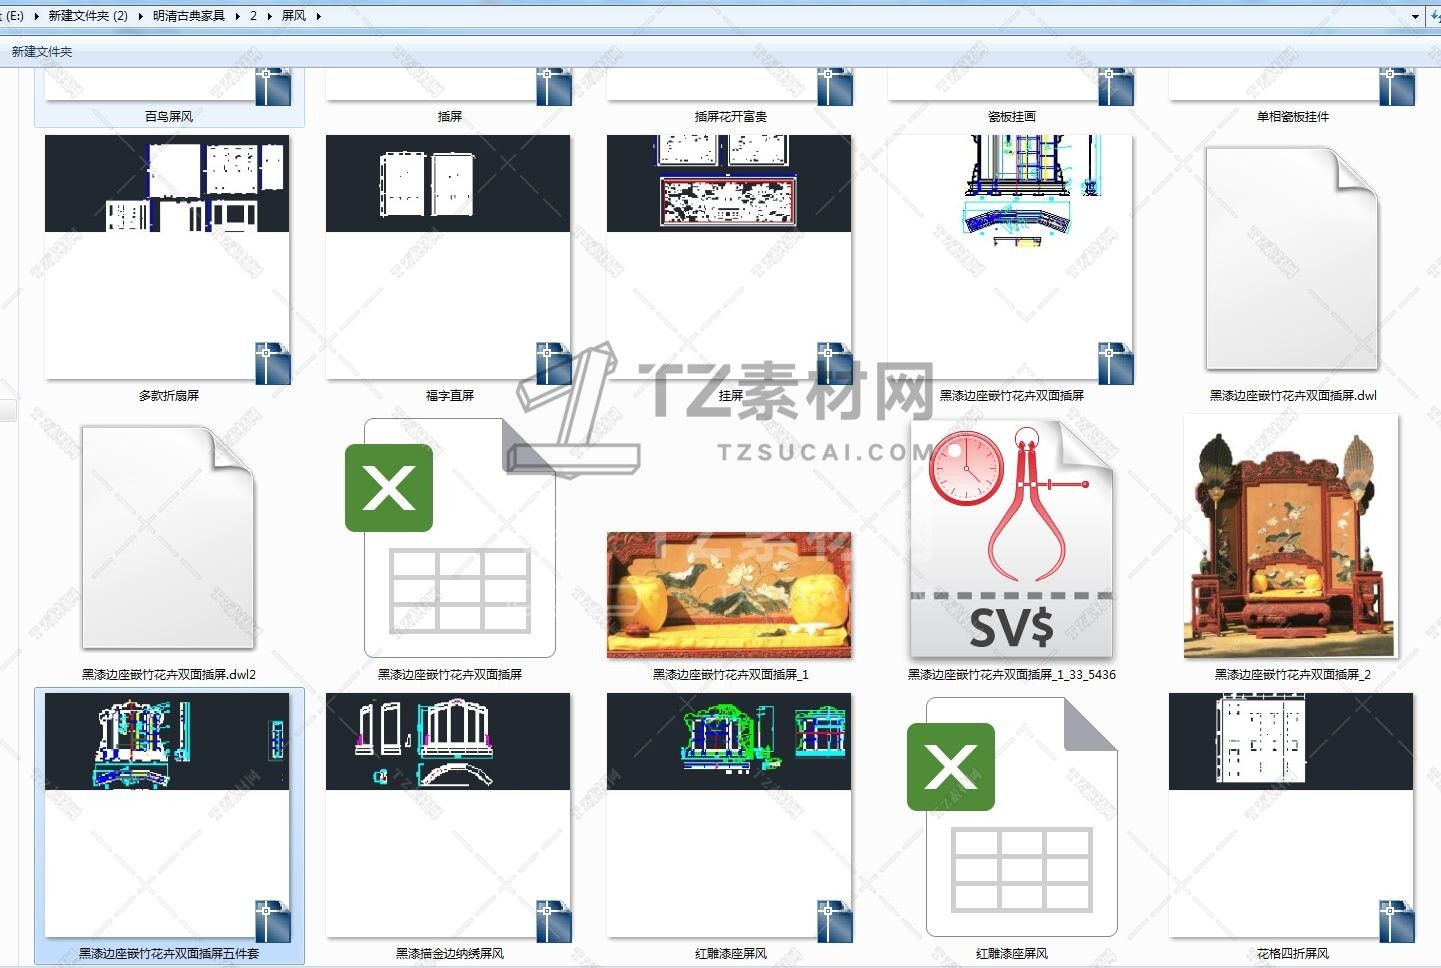Image resolution: width=1441 pixels, height=968 pixels.
Task: Click the 瓷板挂画 file name
Action: (x=1012, y=117)
